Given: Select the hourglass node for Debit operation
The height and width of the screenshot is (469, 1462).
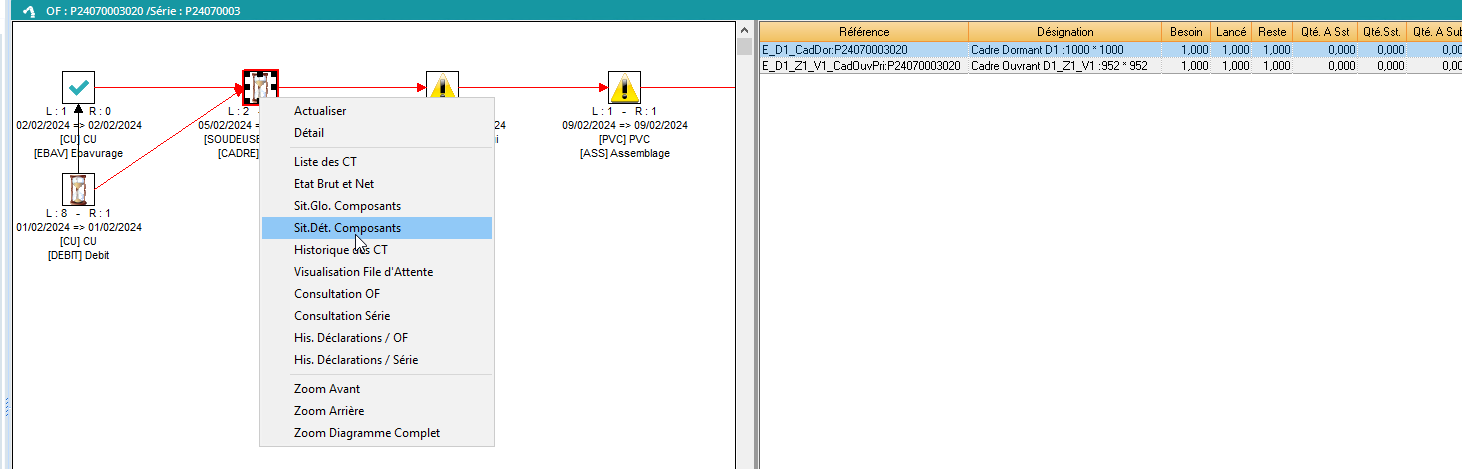Looking at the screenshot, I should [78, 188].
